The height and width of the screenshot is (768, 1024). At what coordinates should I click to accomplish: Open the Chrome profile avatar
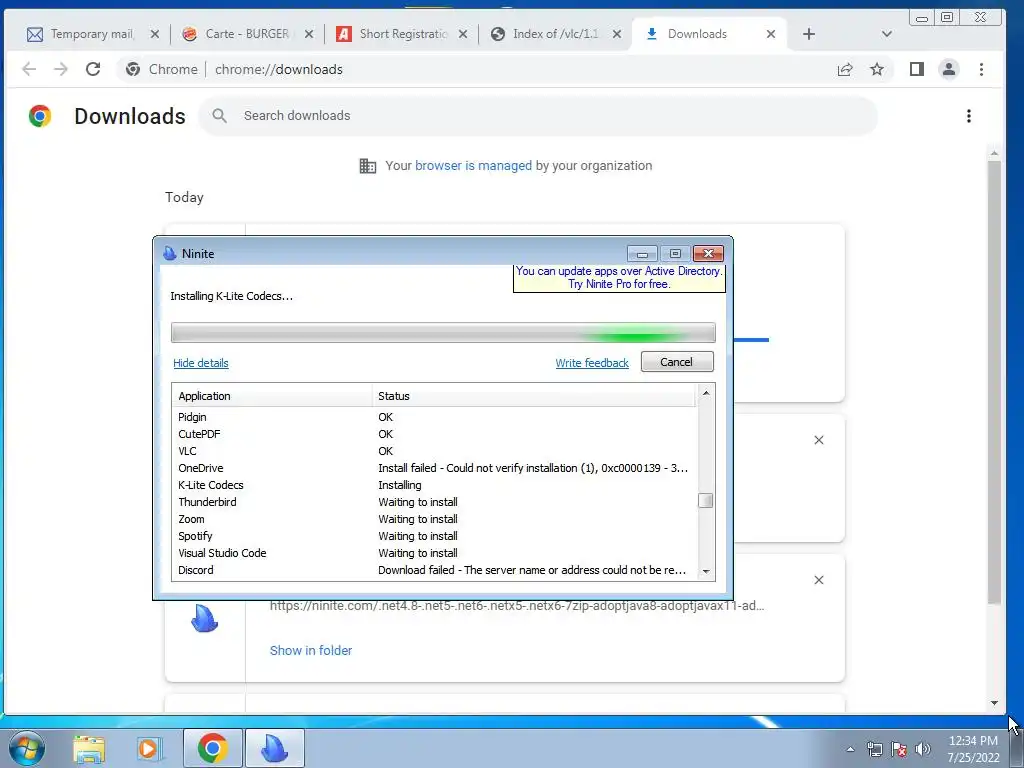click(949, 69)
